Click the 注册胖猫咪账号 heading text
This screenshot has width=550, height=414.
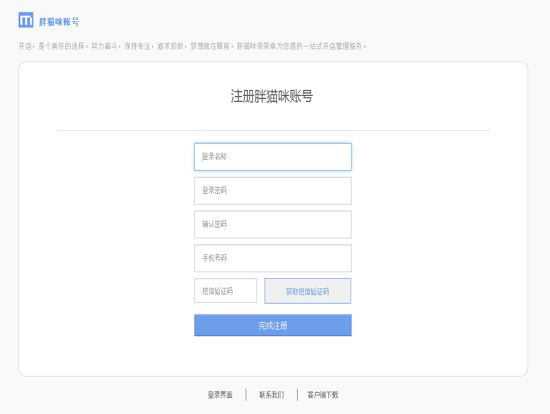pos(272,96)
